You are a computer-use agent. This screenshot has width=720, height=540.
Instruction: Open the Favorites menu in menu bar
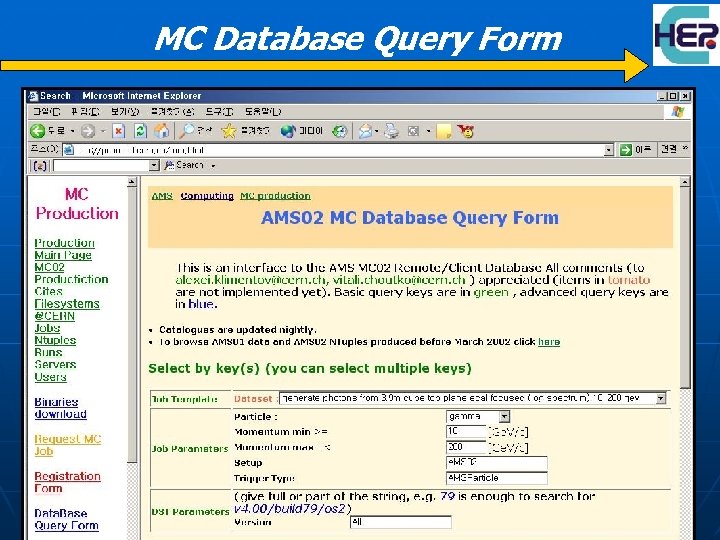click(173, 112)
